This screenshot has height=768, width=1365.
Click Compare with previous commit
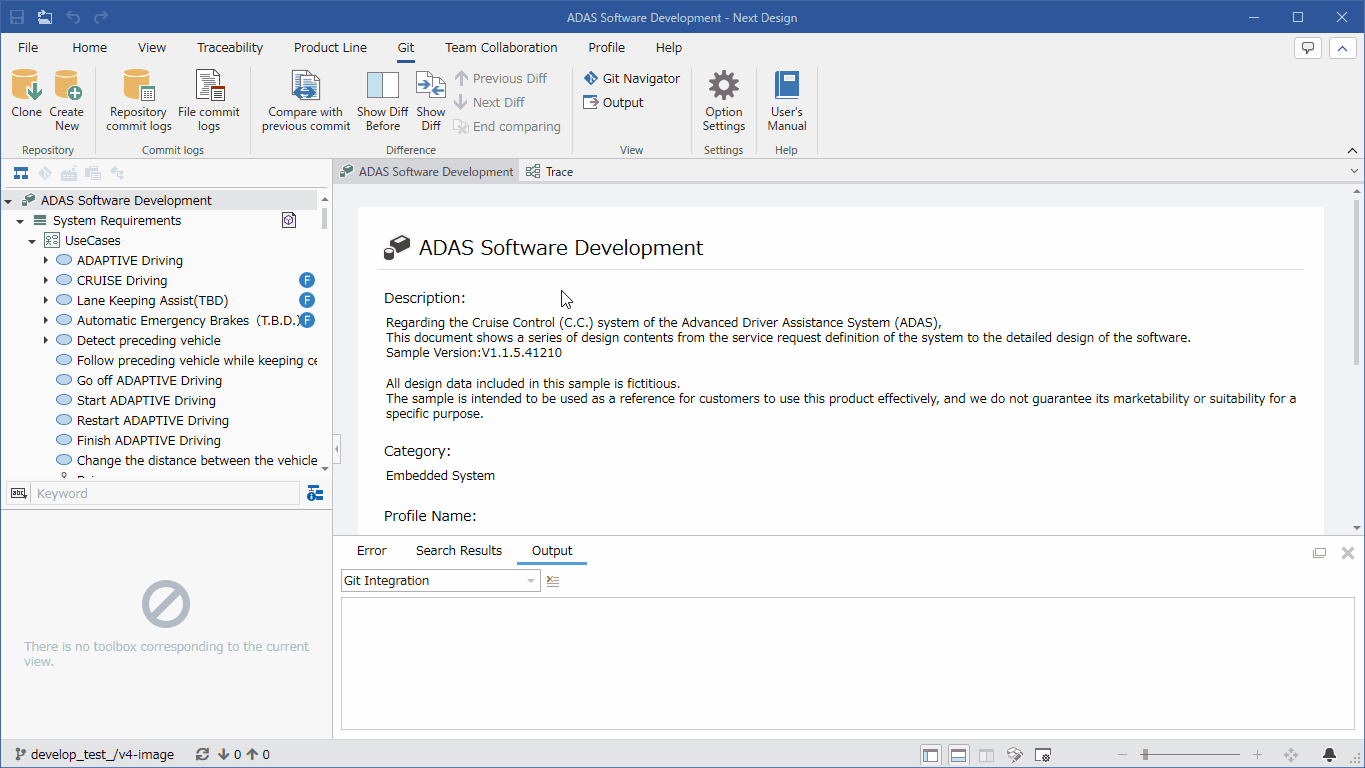click(x=306, y=100)
